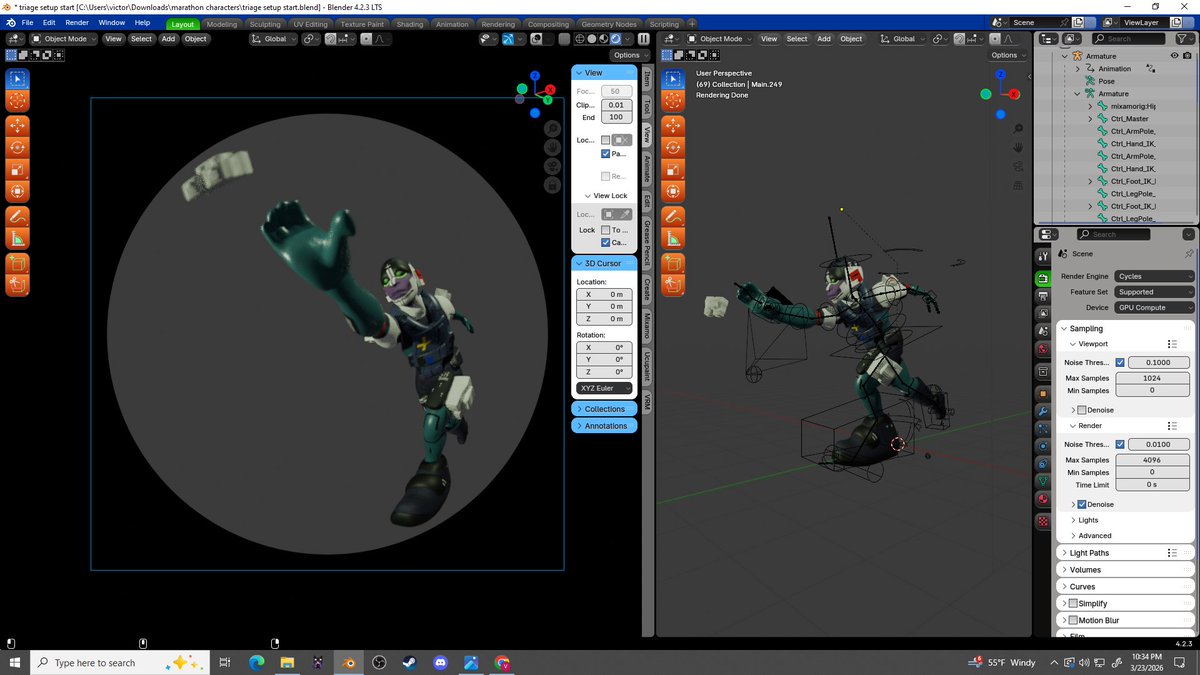The width and height of the screenshot is (1200, 675).
Task: Toggle Lock To 3D Cursor checkbox
Action: pyautogui.click(x=606, y=230)
